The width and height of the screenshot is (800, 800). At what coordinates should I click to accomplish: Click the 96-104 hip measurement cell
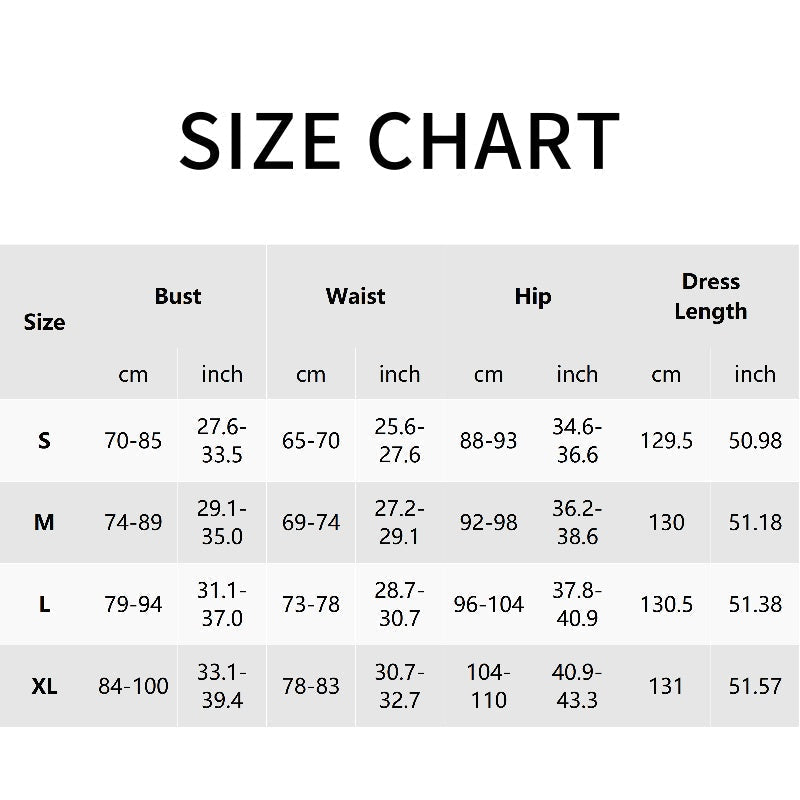click(488, 604)
